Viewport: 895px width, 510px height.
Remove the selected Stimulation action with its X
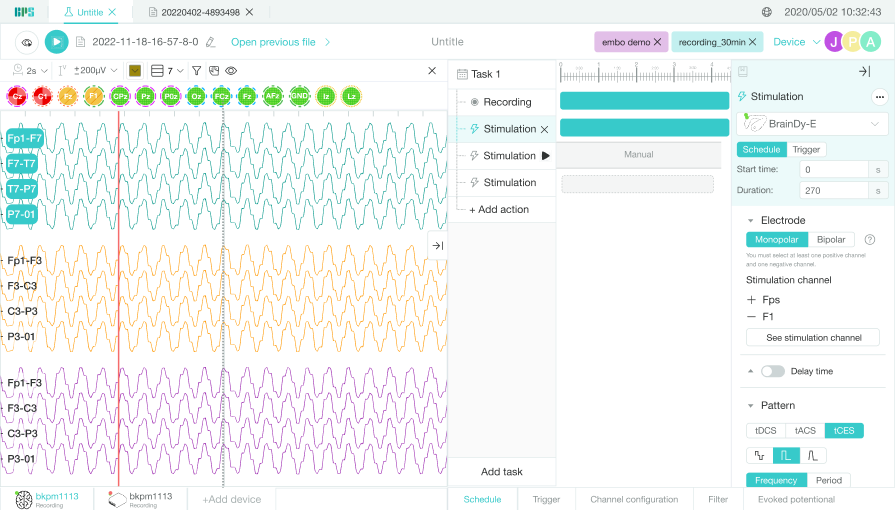tap(545, 129)
